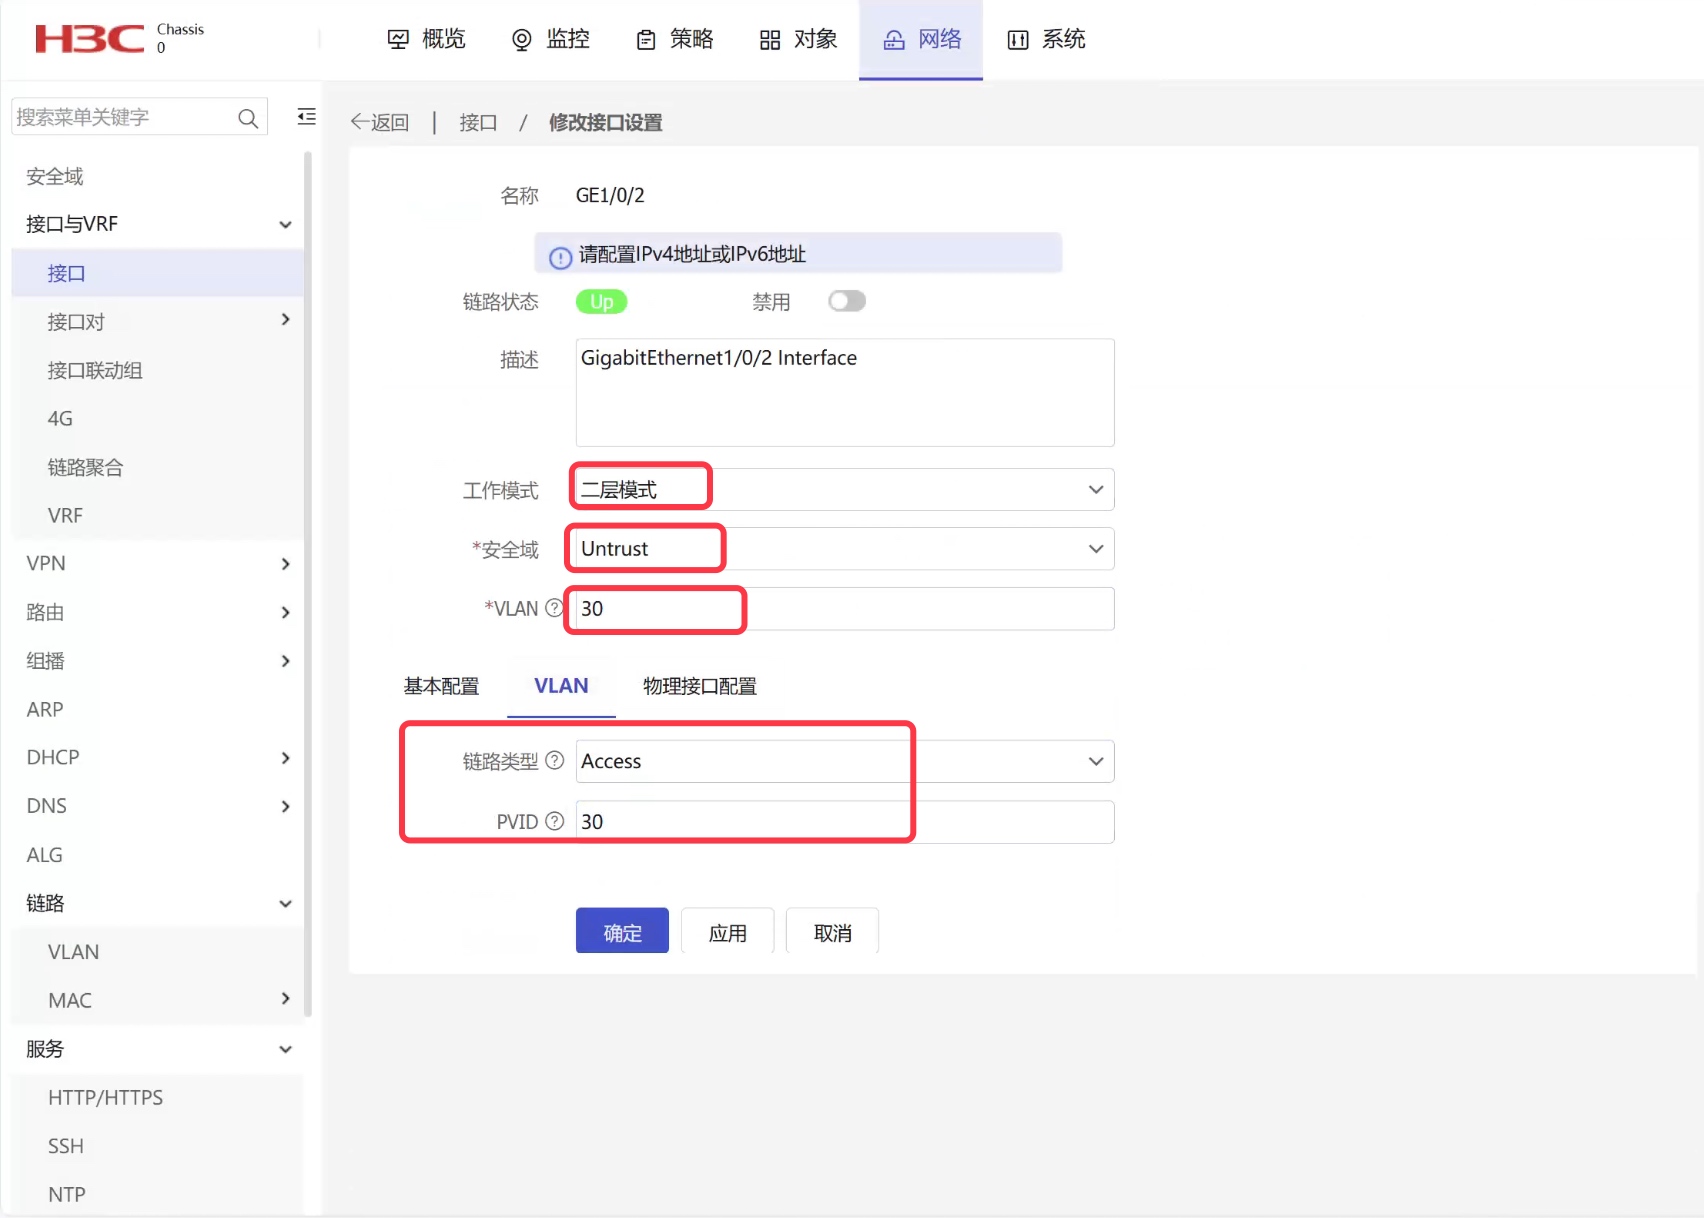Screen dimensions: 1704x1218
Task: Switch to the VLAN tab
Action: [561, 686]
